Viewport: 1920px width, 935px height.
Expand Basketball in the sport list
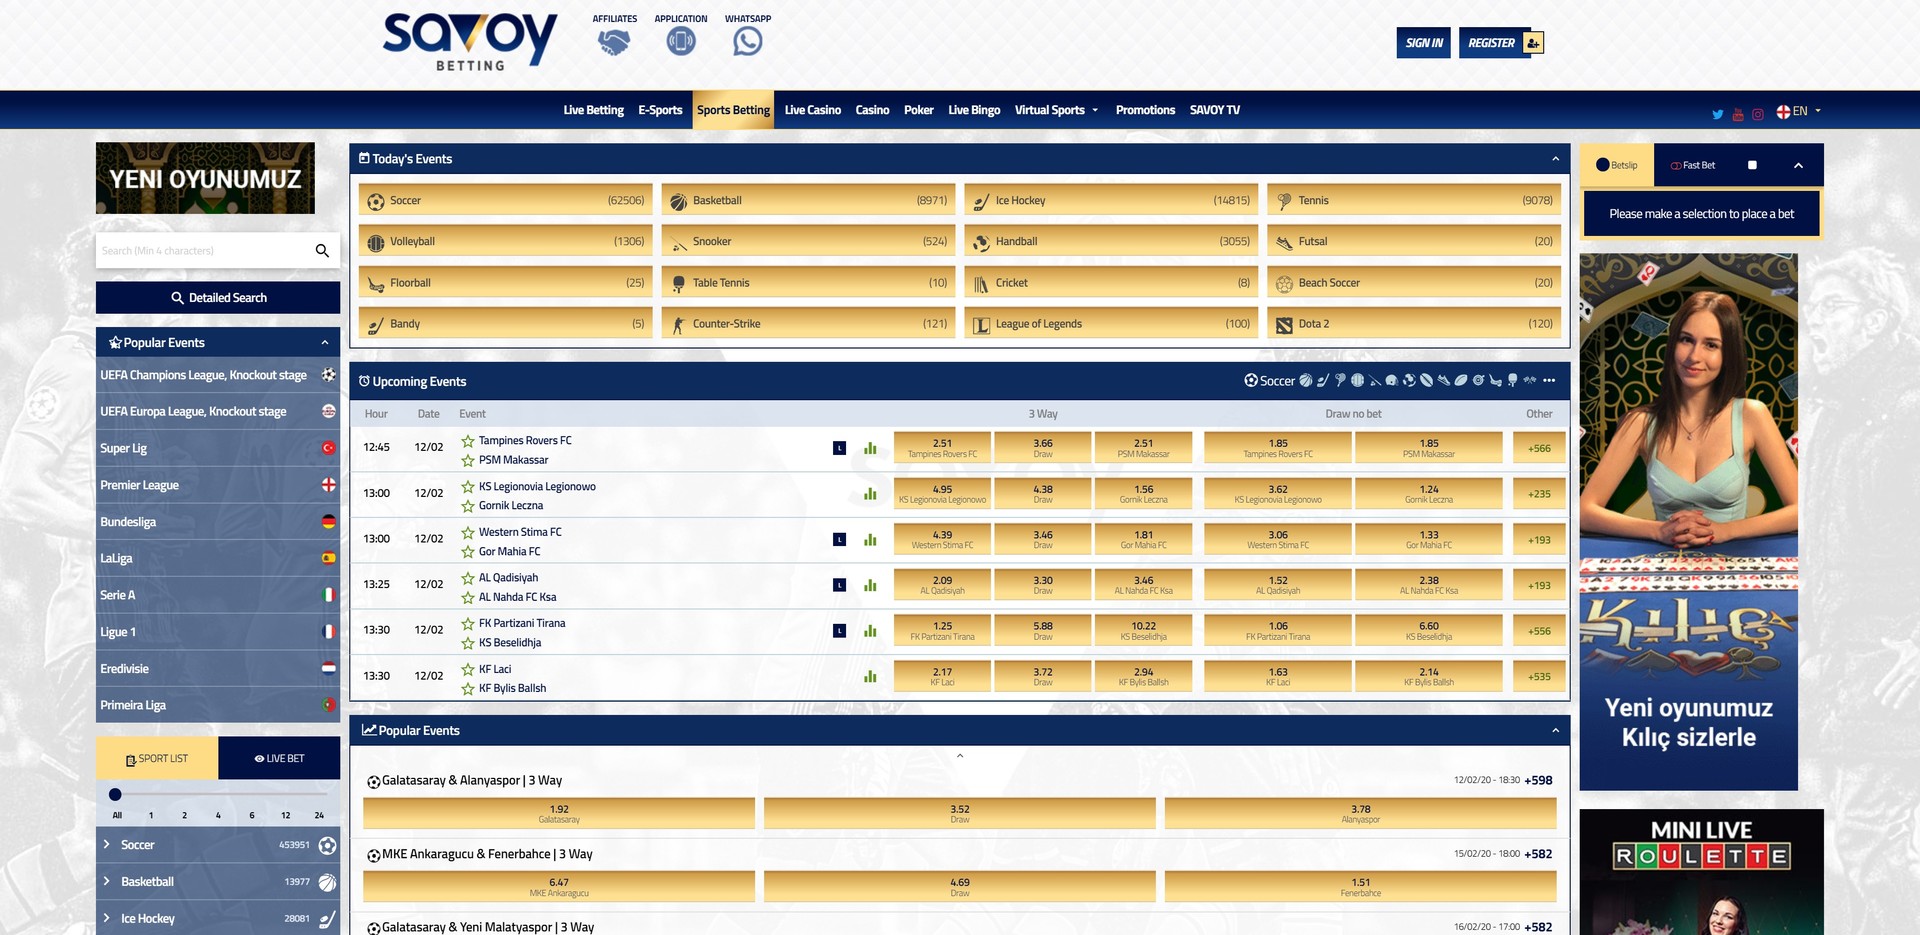106,882
